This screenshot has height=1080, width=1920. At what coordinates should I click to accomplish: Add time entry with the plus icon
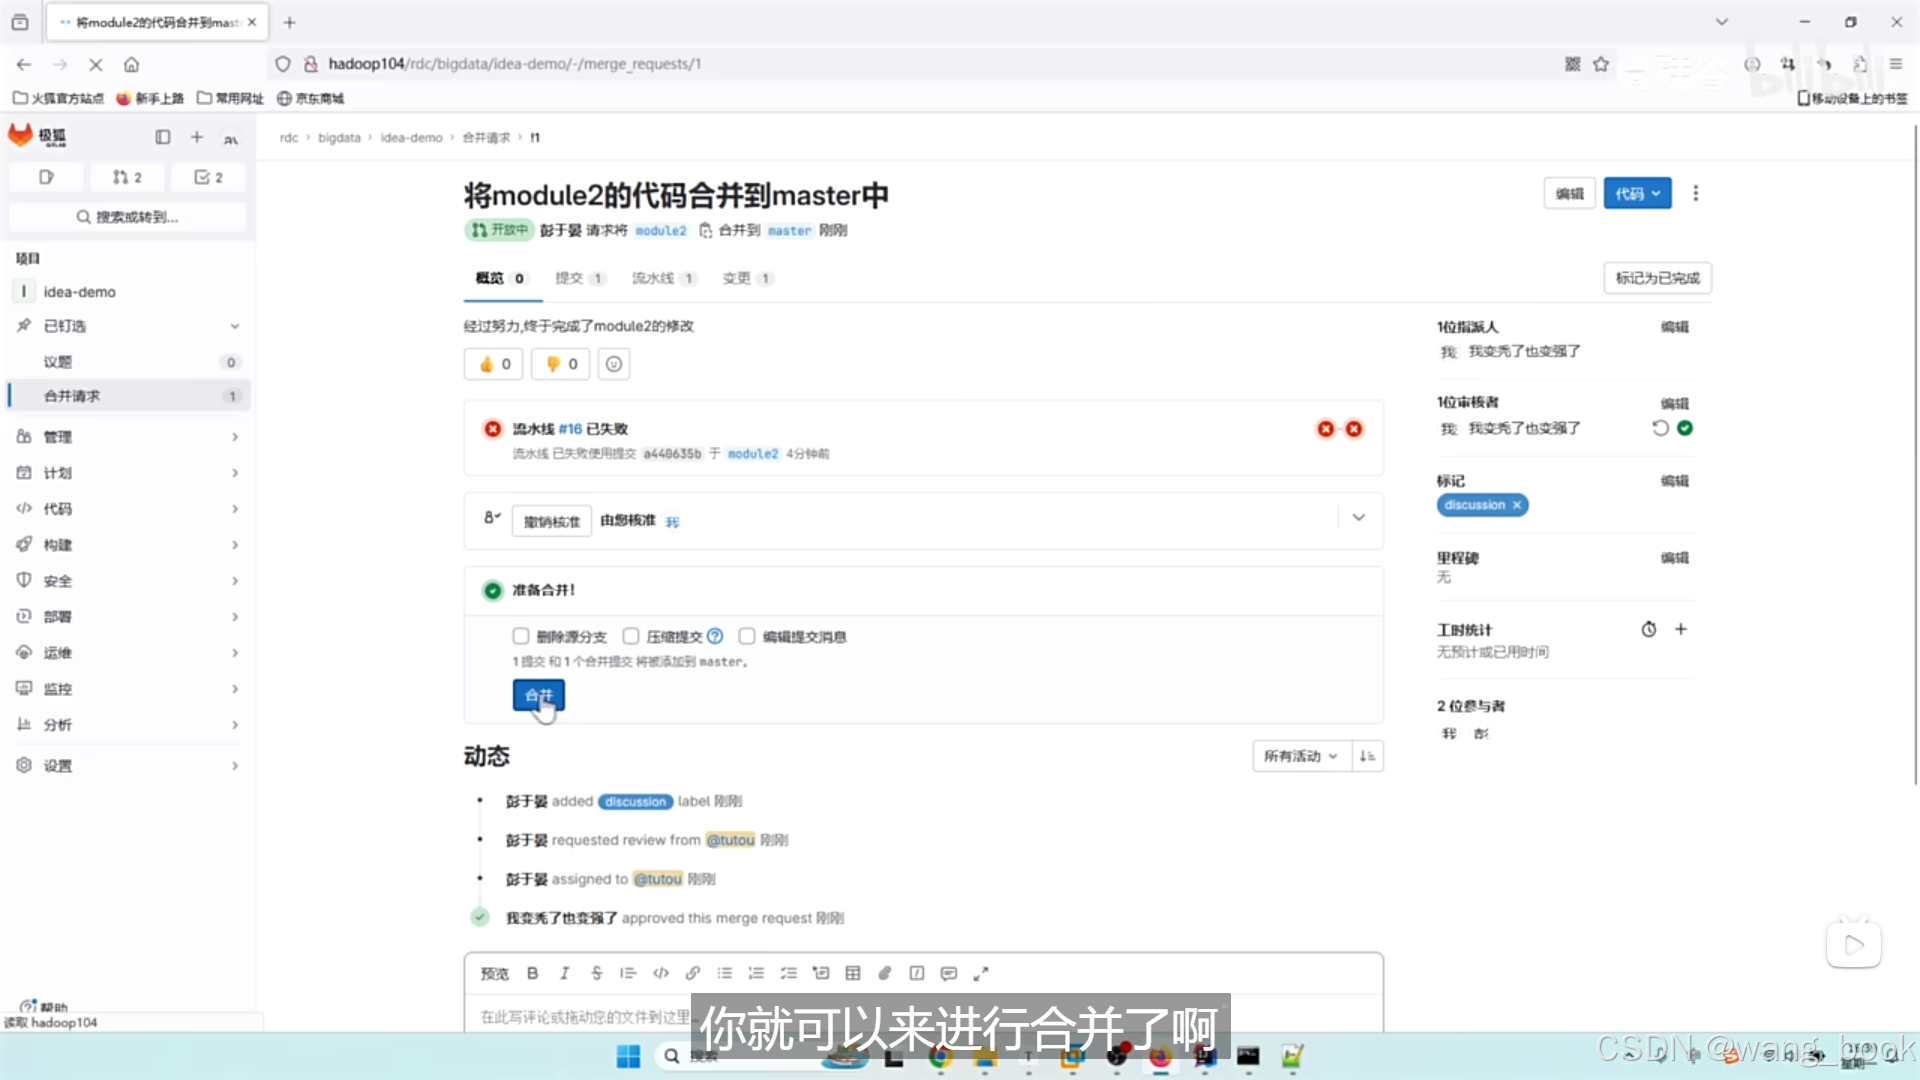(x=1681, y=629)
